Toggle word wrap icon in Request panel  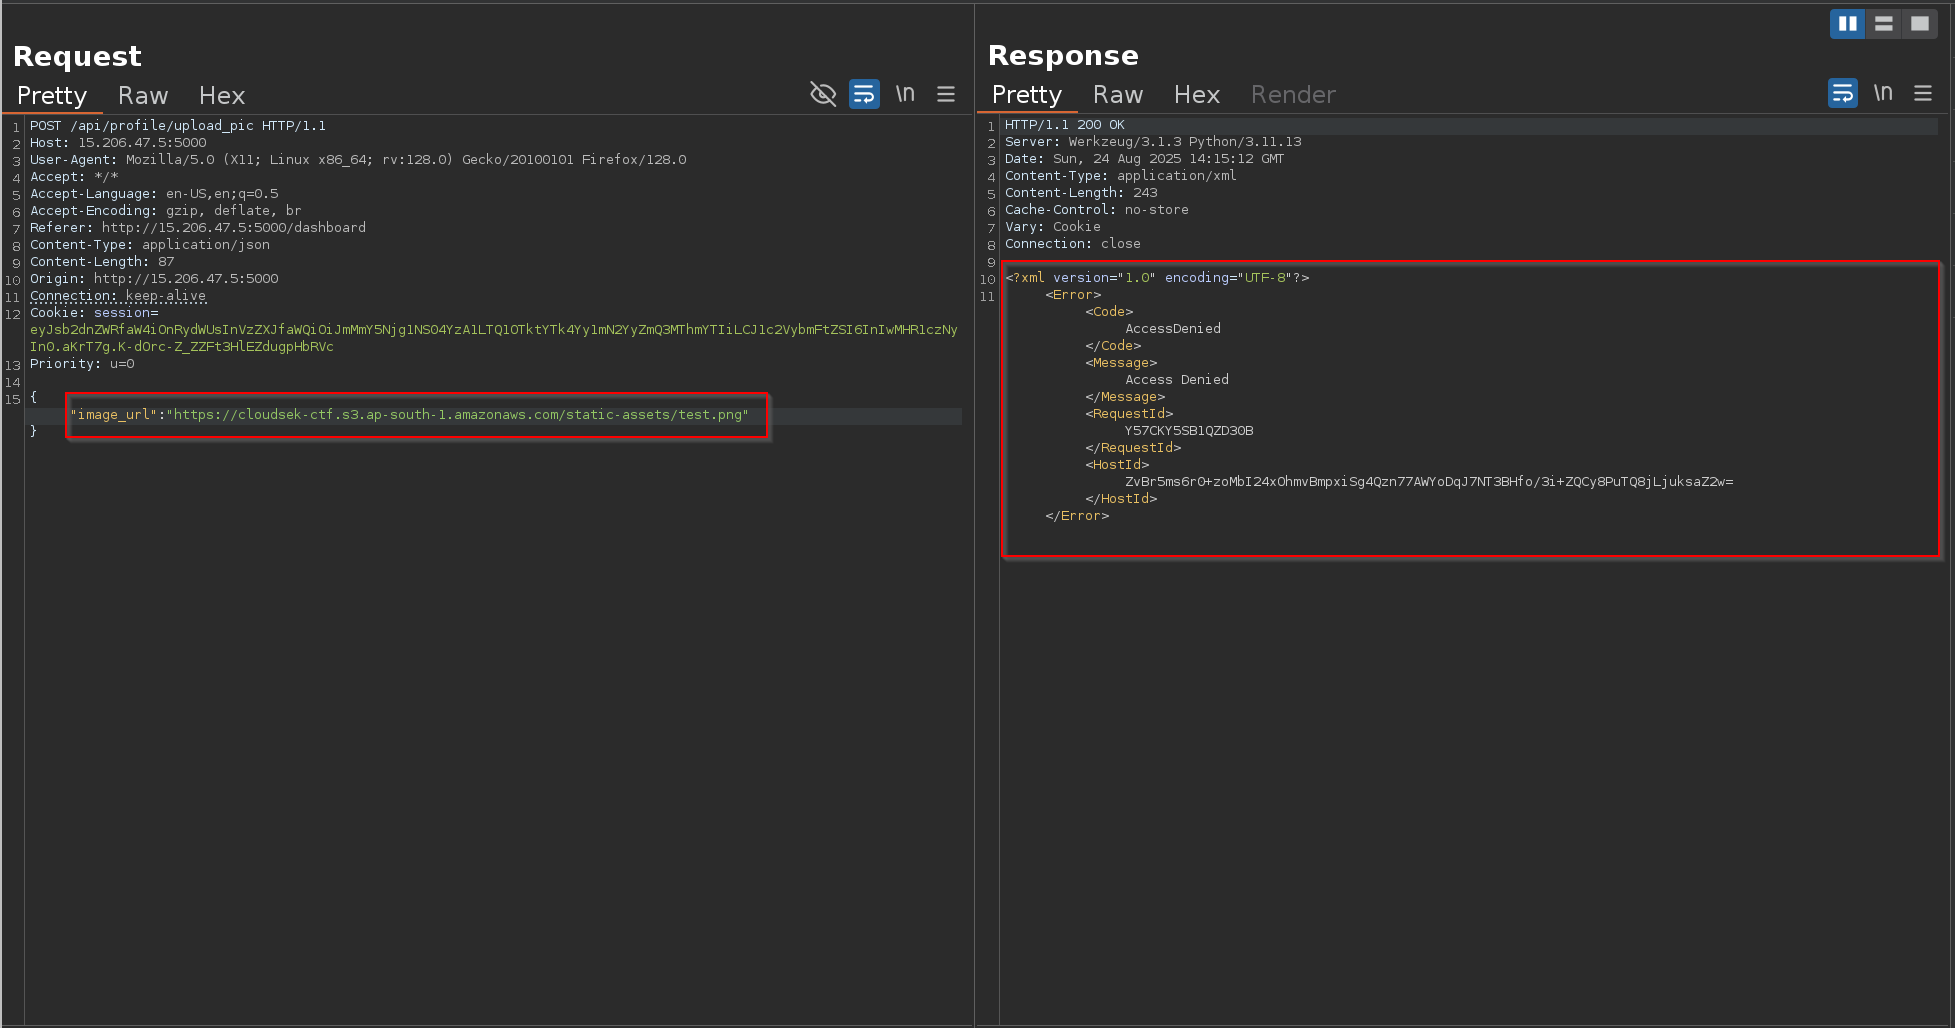point(864,94)
